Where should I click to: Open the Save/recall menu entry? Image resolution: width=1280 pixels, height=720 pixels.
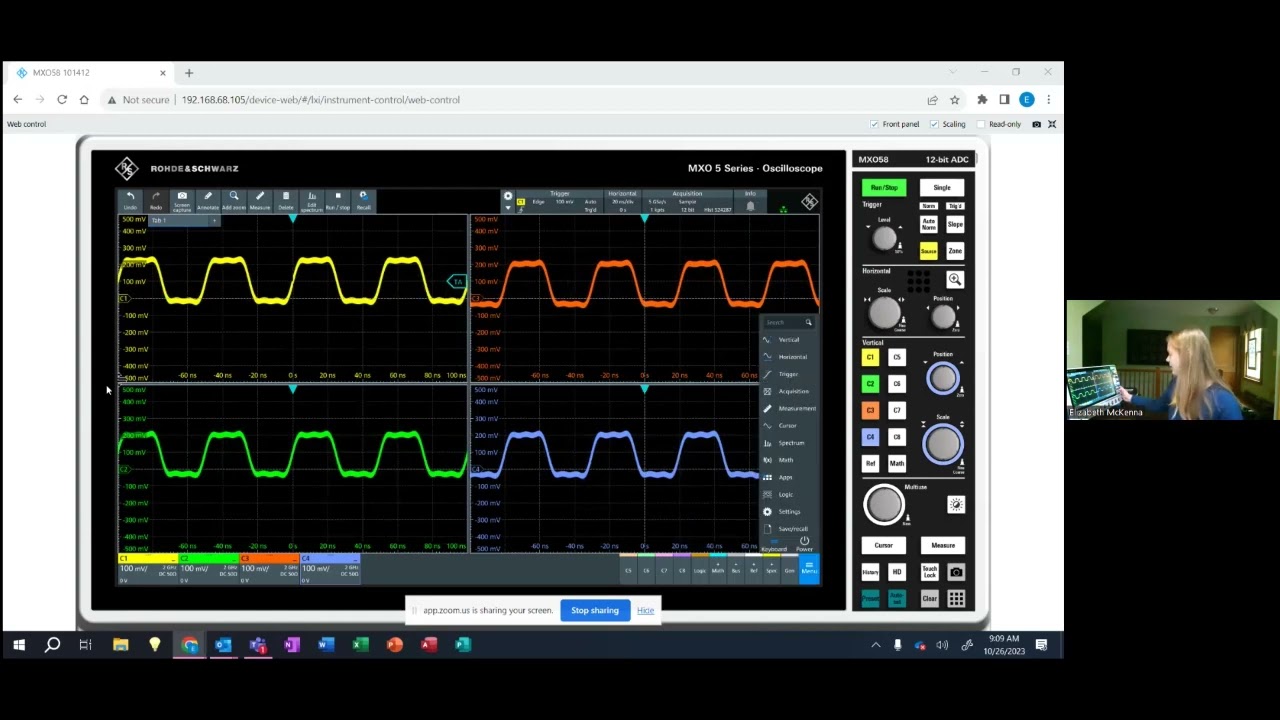(789, 528)
